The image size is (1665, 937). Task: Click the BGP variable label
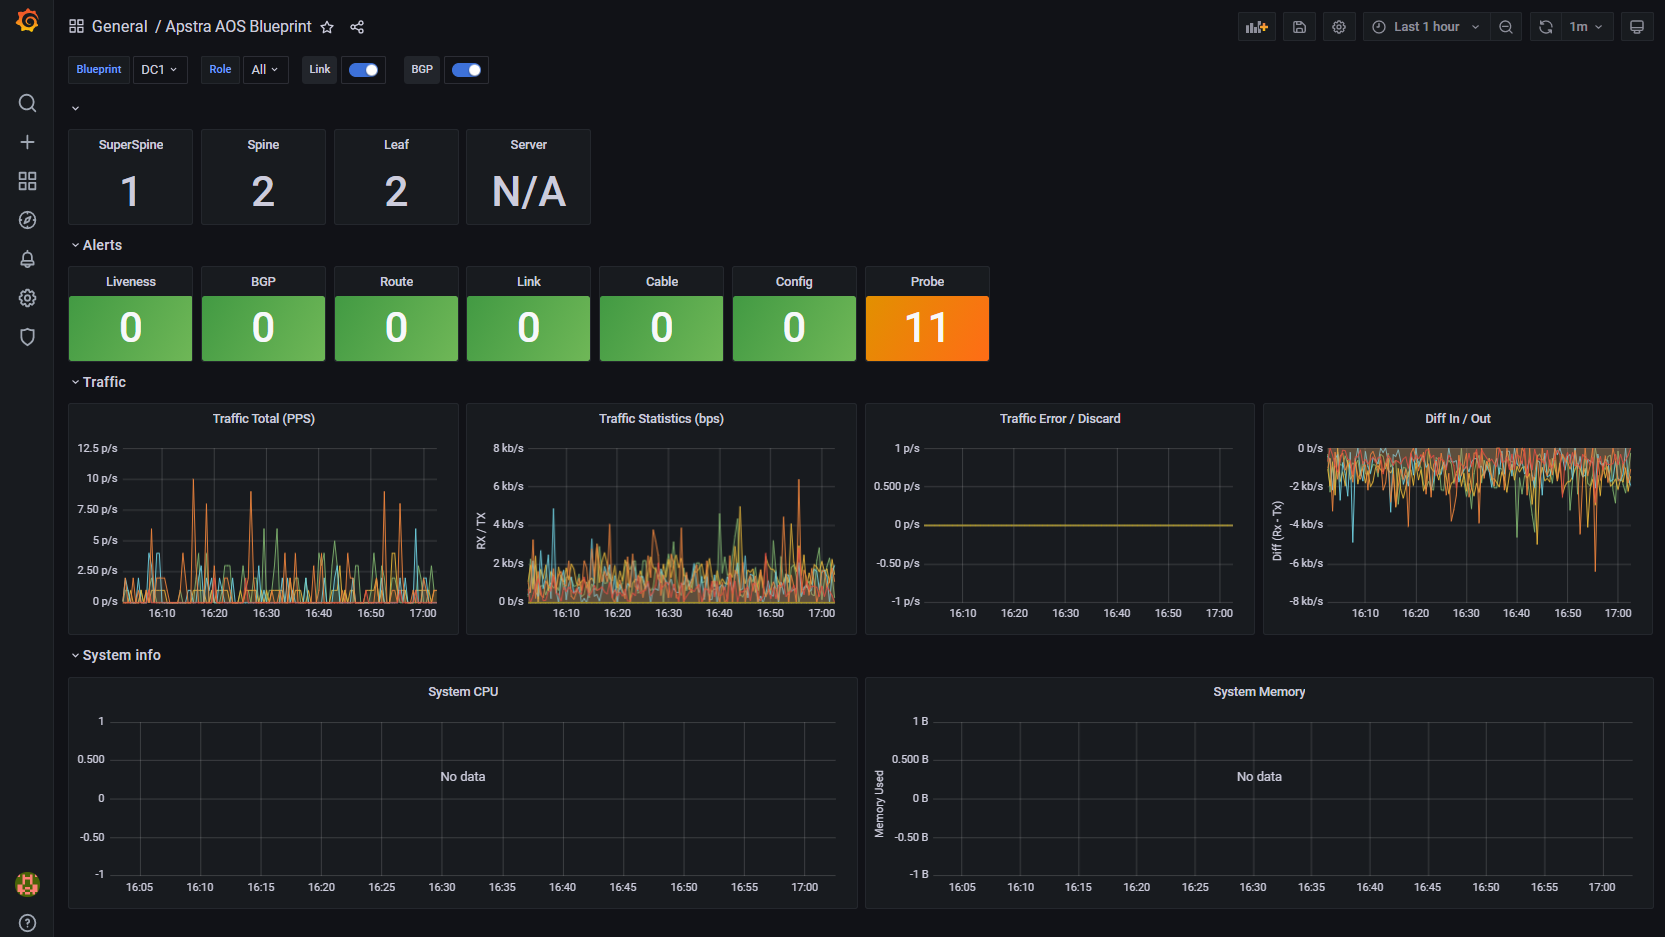[x=422, y=70]
